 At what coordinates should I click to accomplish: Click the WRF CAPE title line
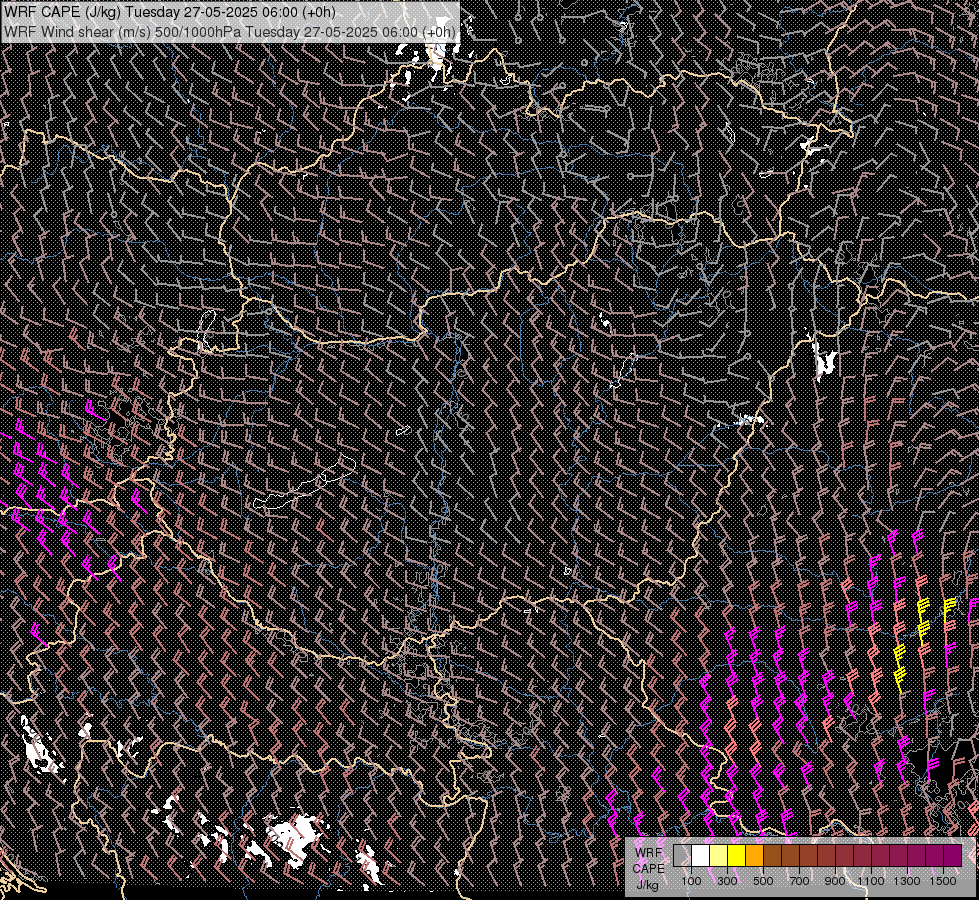(170, 12)
